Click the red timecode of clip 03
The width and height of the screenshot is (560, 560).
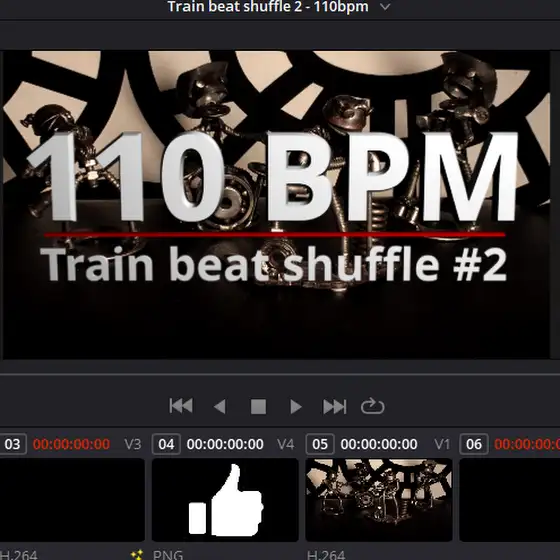71,444
